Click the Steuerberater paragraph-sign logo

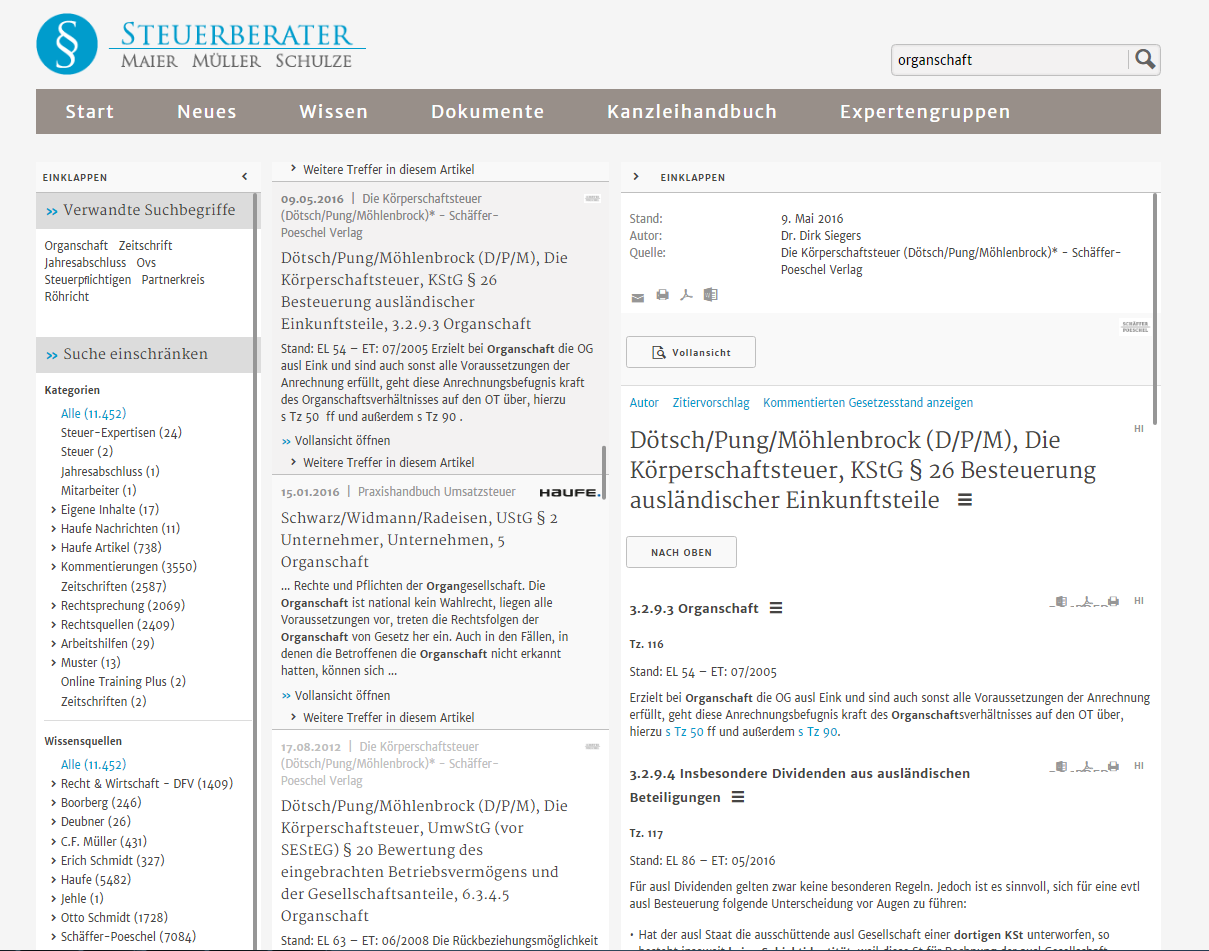[67, 45]
